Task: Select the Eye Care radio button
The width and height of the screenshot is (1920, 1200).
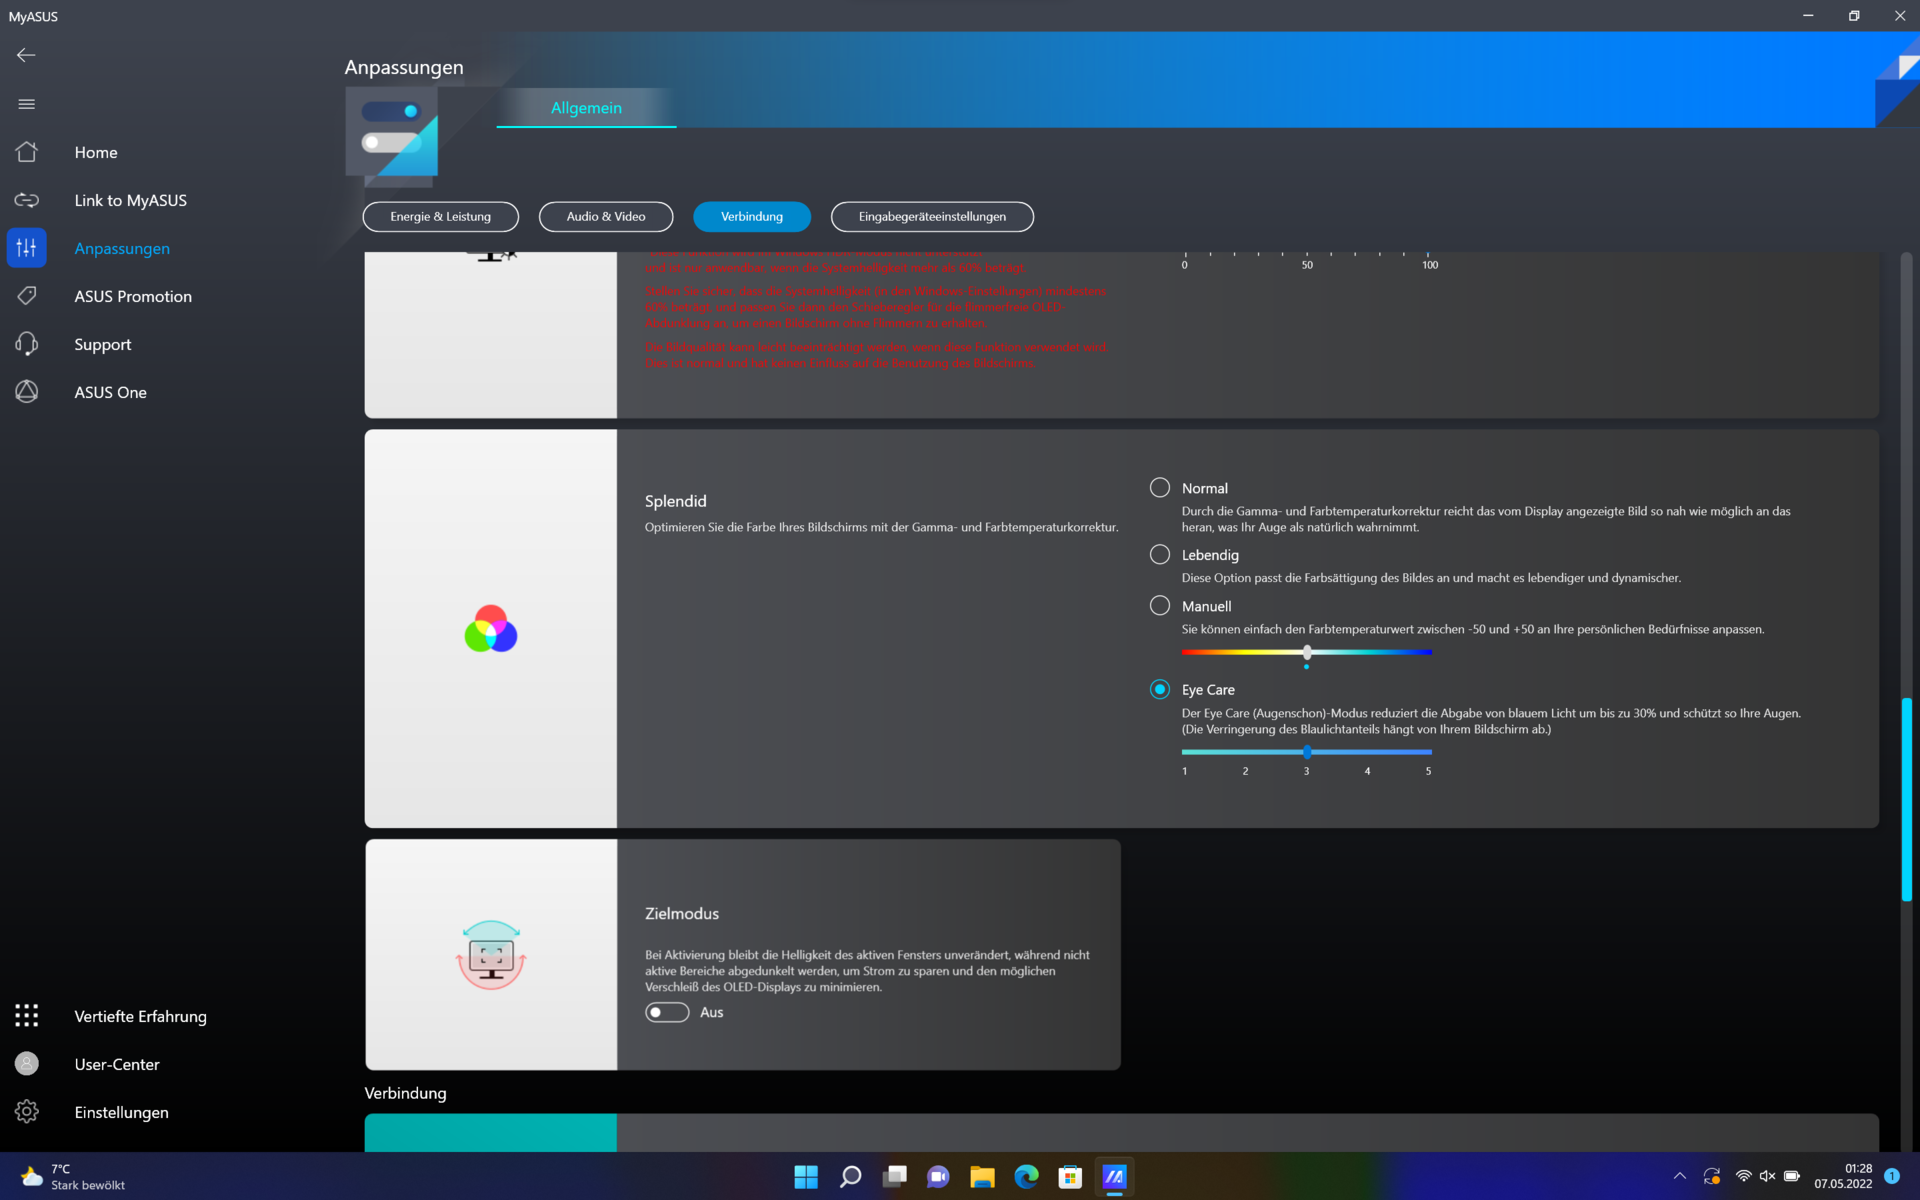Action: click(x=1160, y=690)
